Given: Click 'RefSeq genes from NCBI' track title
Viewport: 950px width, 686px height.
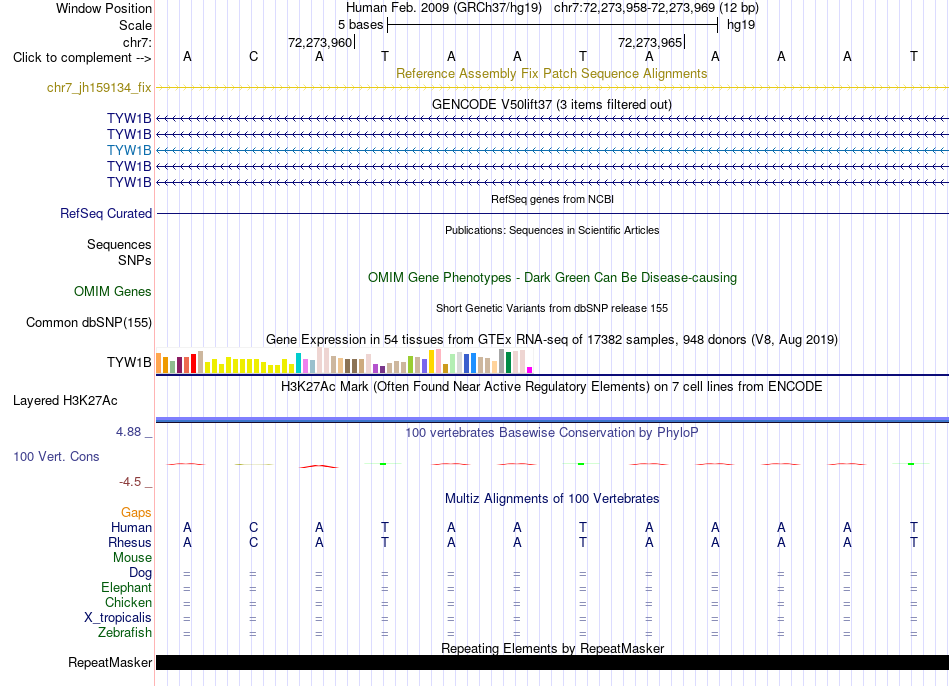Looking at the screenshot, I should coord(552,199).
